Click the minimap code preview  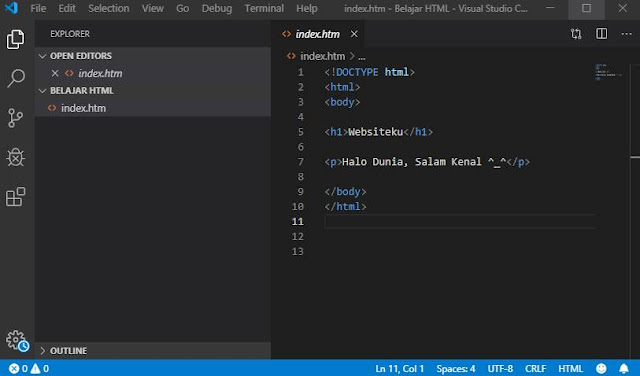608,72
